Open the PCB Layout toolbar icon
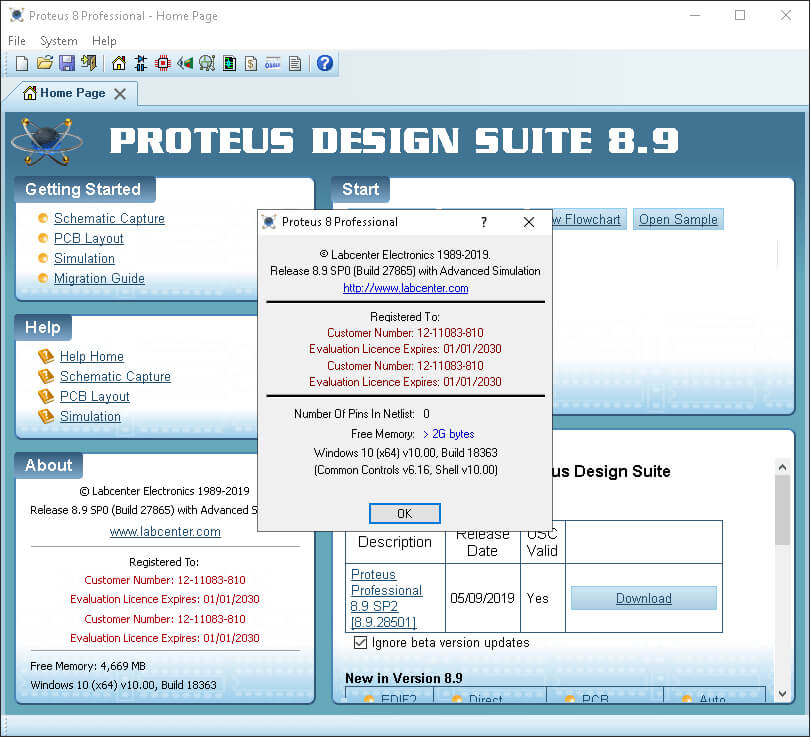Viewport: 810px width, 737px height. tap(163, 63)
